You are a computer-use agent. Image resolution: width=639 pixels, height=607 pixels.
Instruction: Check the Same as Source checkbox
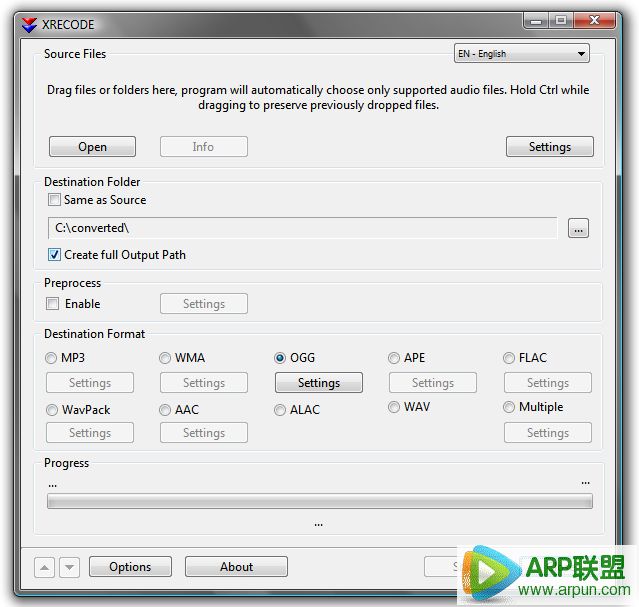pyautogui.click(x=54, y=200)
